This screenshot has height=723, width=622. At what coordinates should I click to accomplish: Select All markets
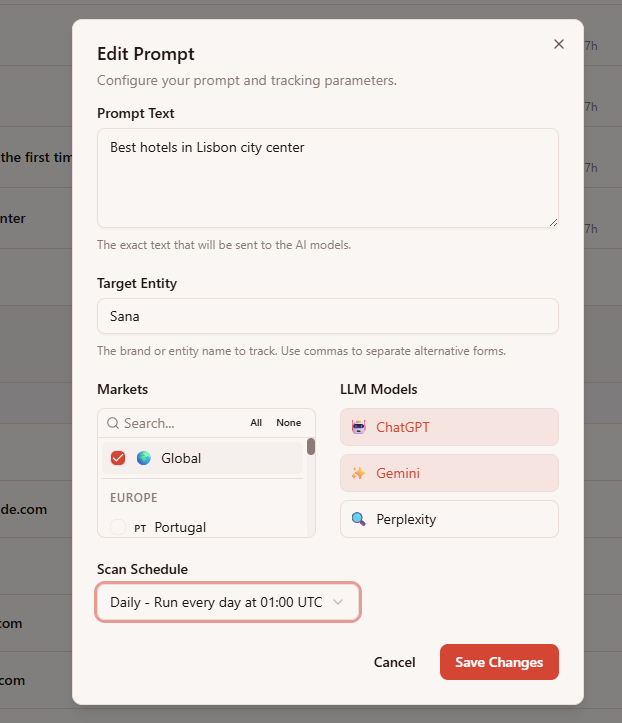coord(256,423)
